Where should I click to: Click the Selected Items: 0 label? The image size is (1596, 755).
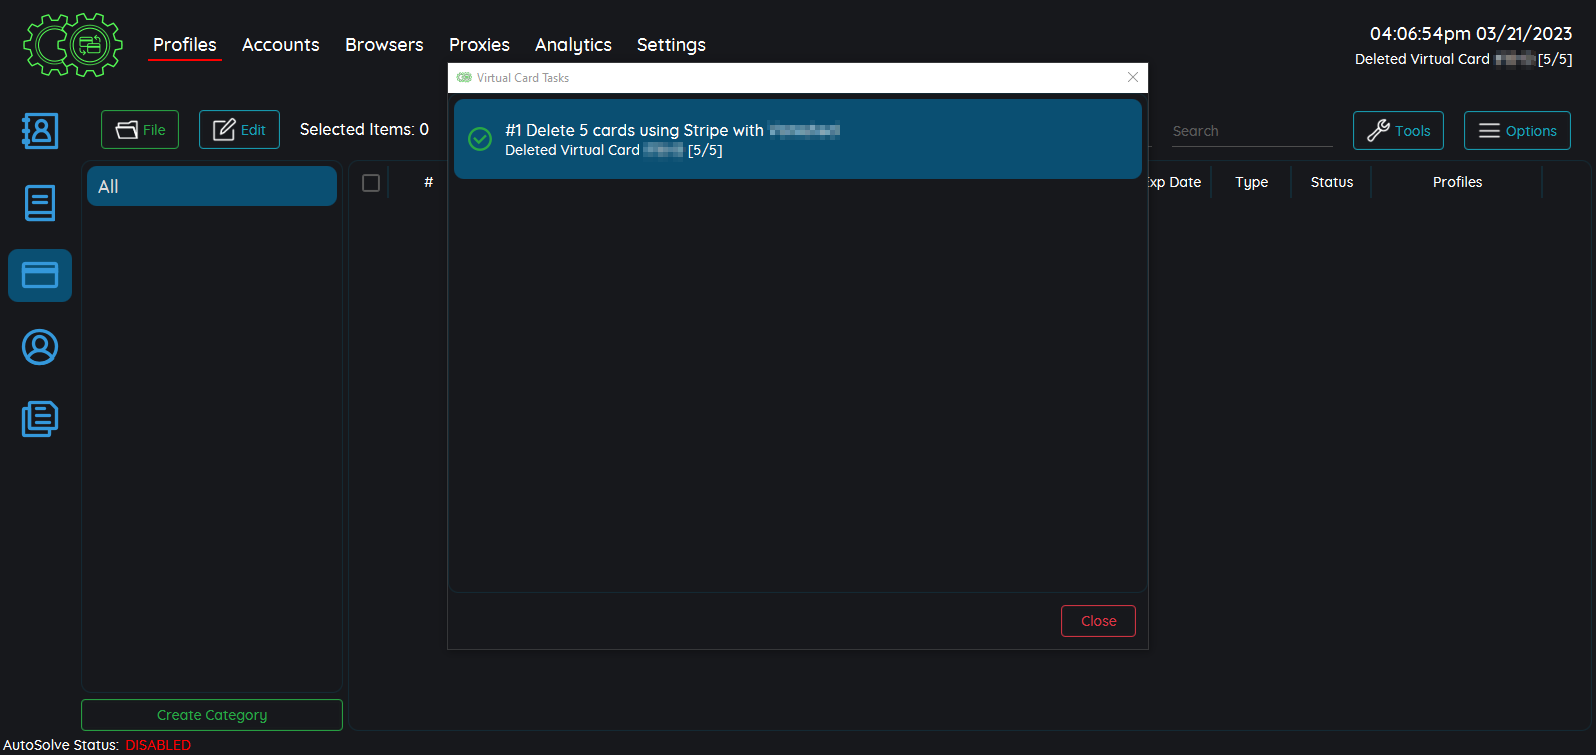364,129
